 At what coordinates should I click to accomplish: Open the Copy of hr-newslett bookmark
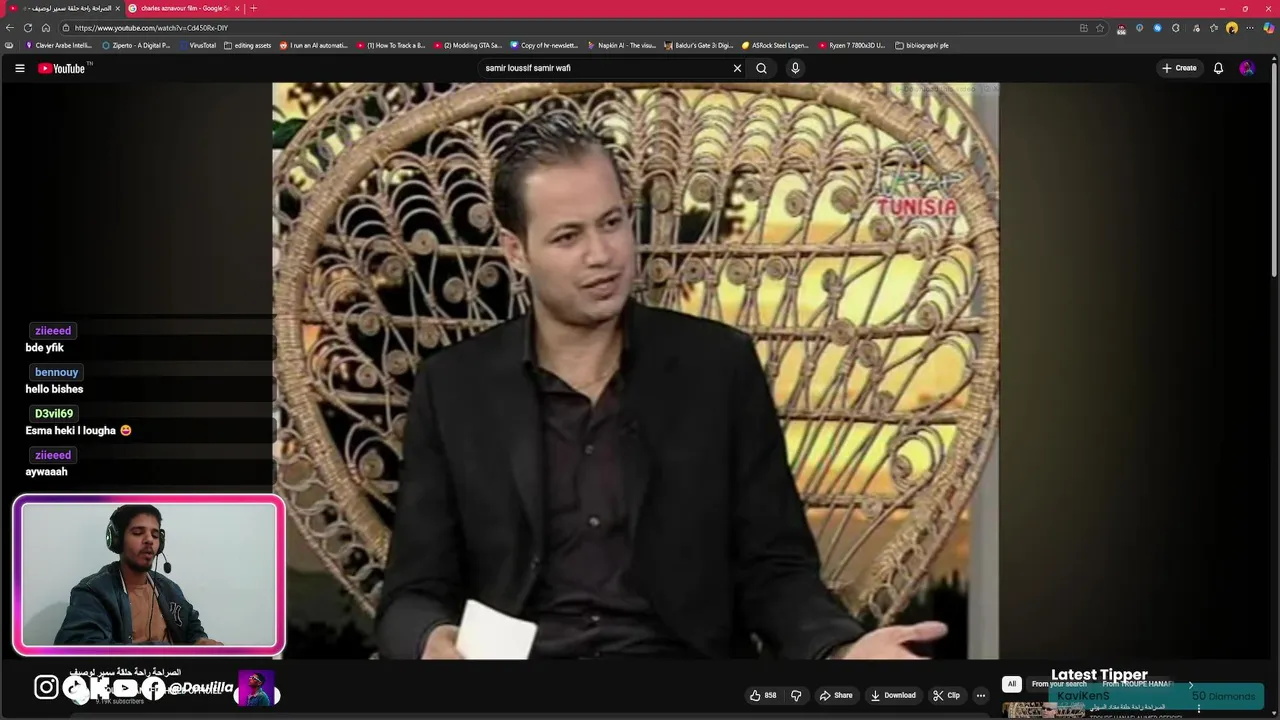pos(545,45)
